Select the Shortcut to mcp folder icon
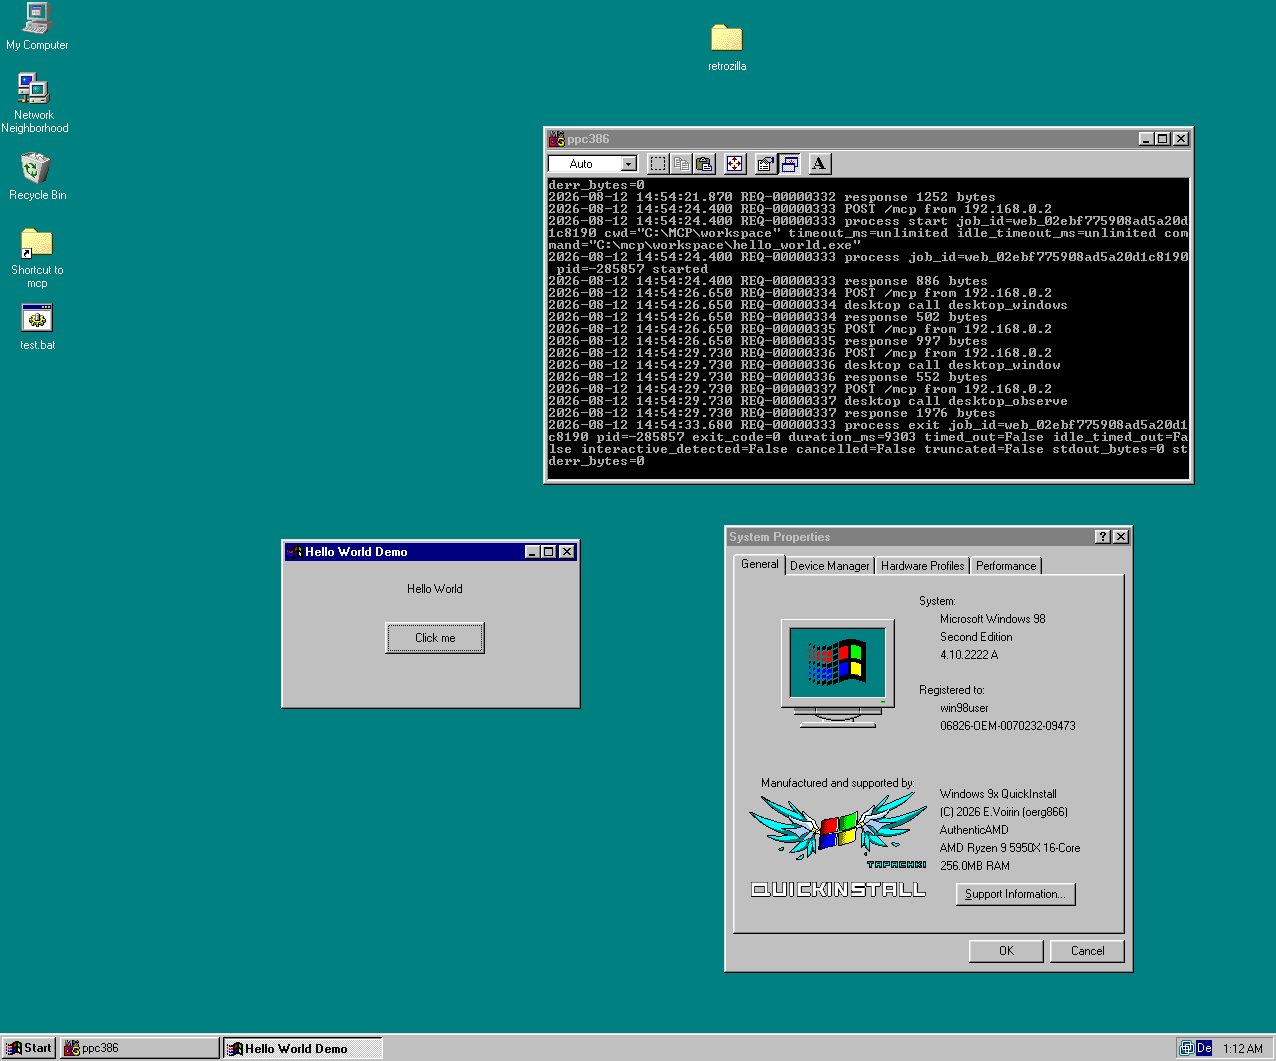Viewport: 1276px width, 1061px height. click(37, 258)
